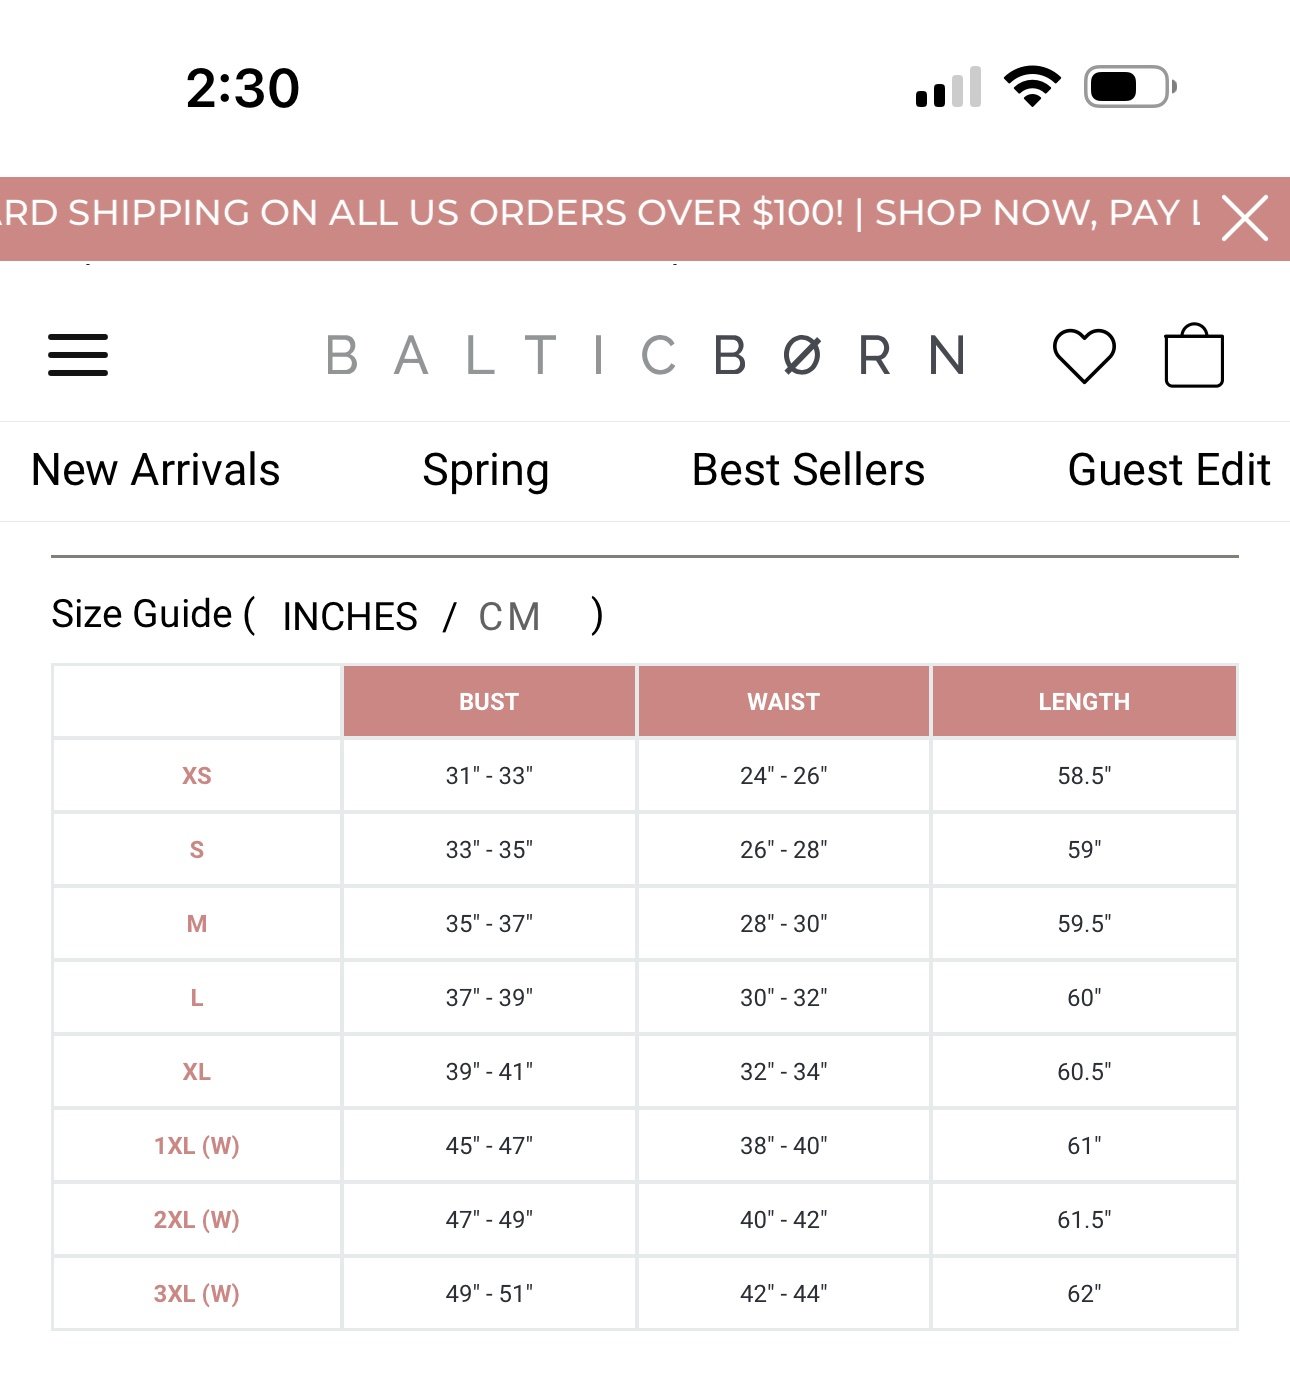The width and height of the screenshot is (1290, 1385).
Task: Open the hamburger navigation menu
Action: [78, 355]
